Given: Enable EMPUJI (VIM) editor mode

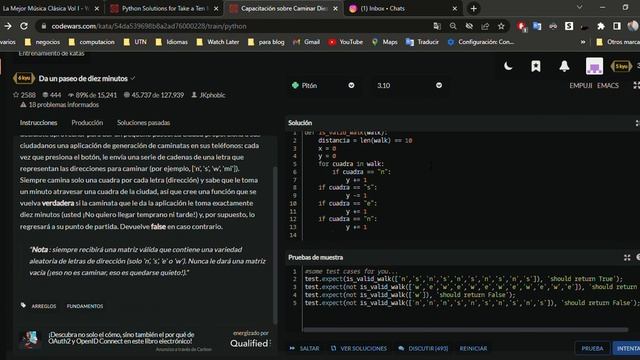Looking at the screenshot, I should click(x=580, y=85).
